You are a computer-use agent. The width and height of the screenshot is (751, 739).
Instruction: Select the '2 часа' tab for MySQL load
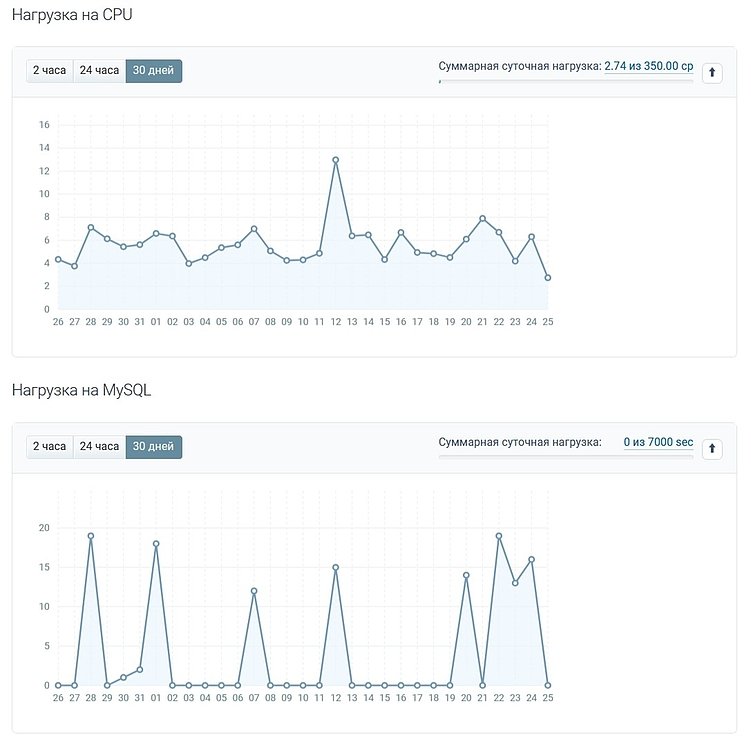pos(49,446)
